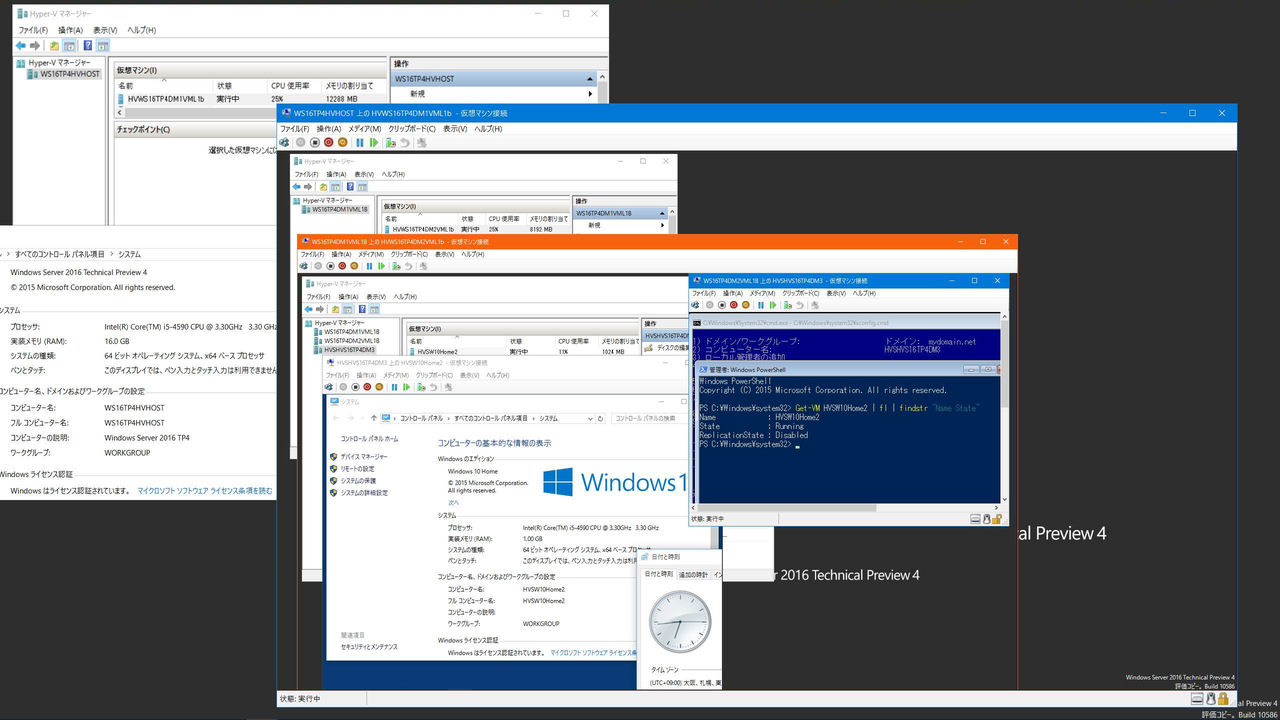Click Pause icon in HVSW10Home2 connection toolbar

pos(395,387)
